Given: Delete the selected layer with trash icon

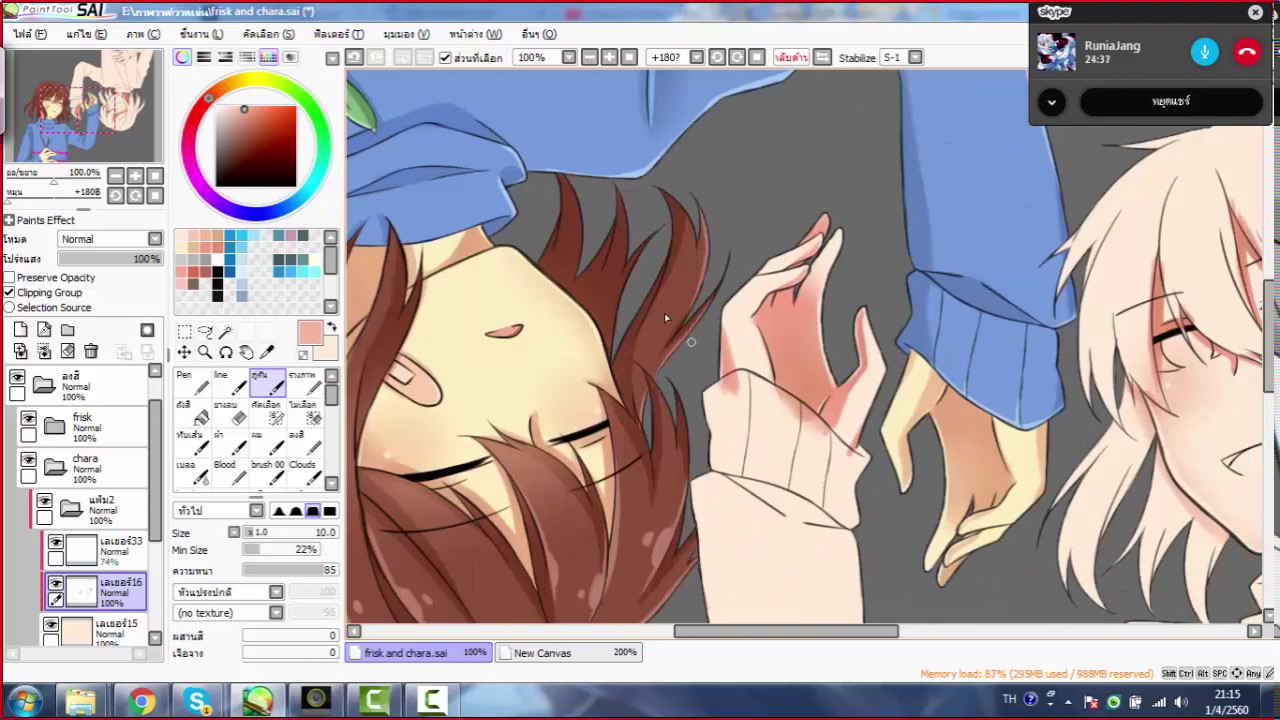Looking at the screenshot, I should (x=91, y=351).
